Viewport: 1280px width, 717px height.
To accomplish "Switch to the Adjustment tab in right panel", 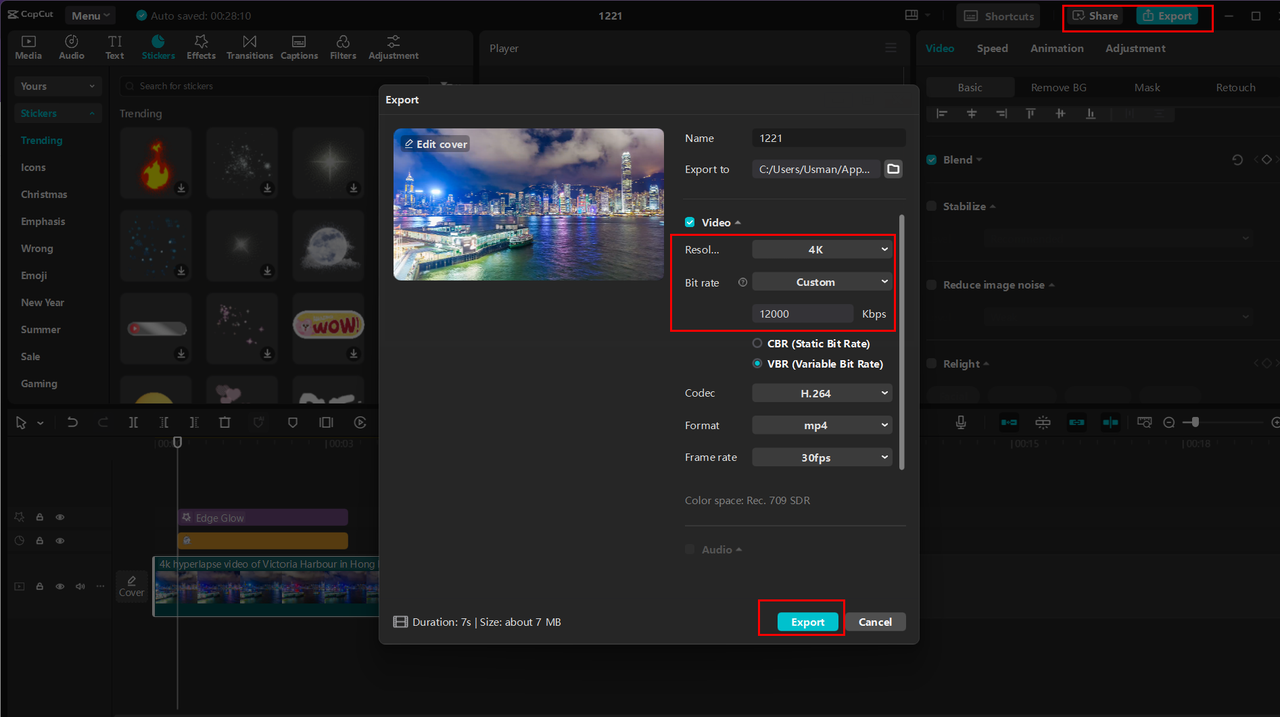I will [1135, 48].
